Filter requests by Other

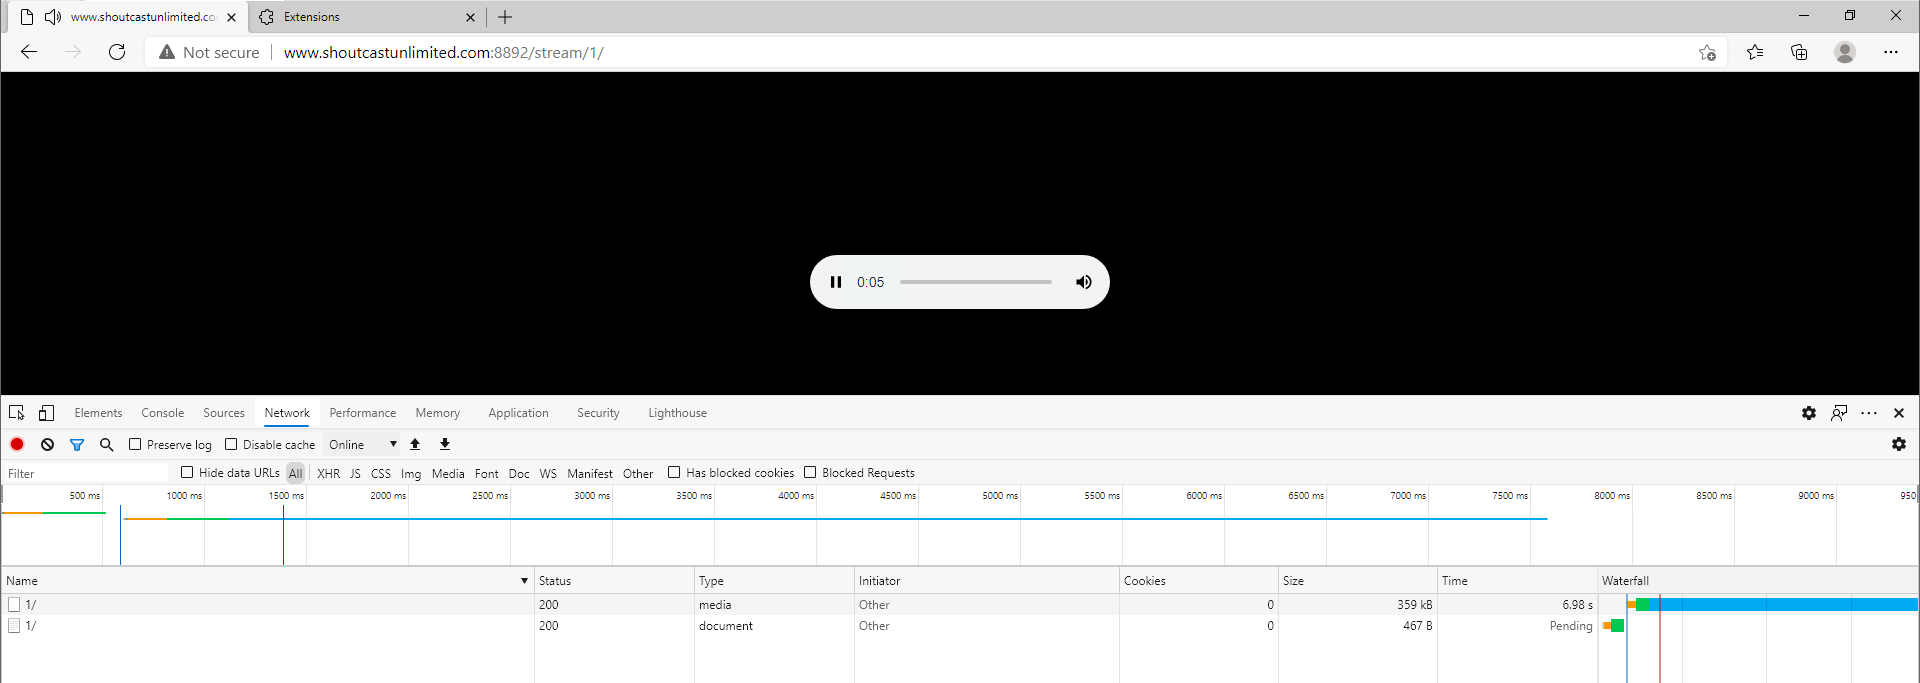pos(638,473)
